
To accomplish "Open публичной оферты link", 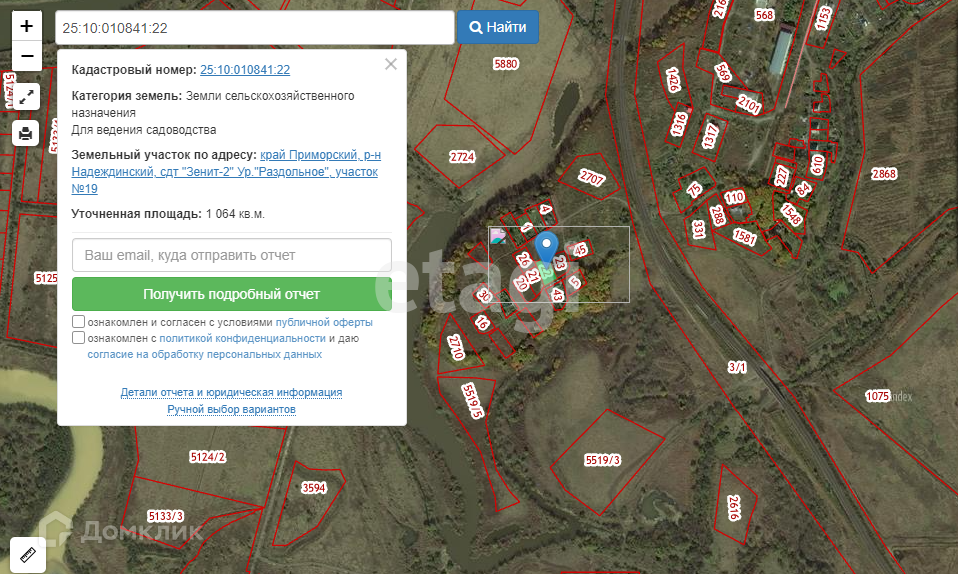I will coord(324,322).
